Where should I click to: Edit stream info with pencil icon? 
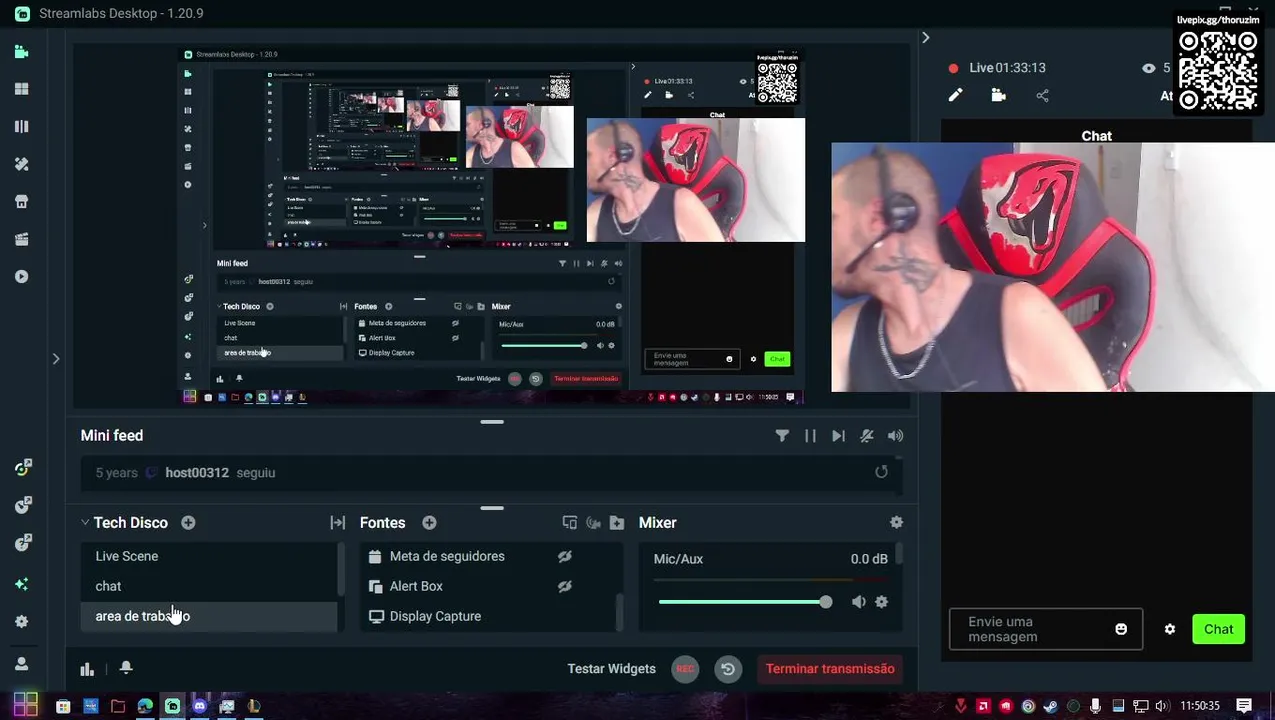955,95
